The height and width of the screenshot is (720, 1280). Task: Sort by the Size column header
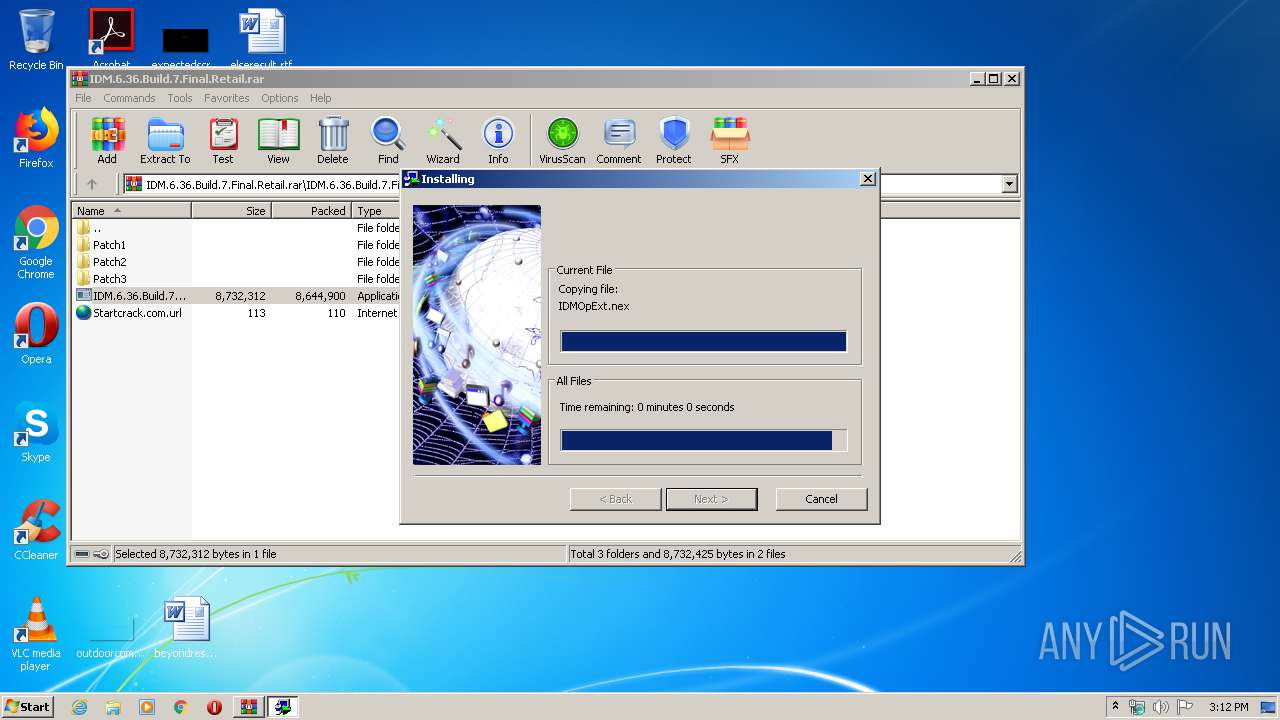coord(231,211)
